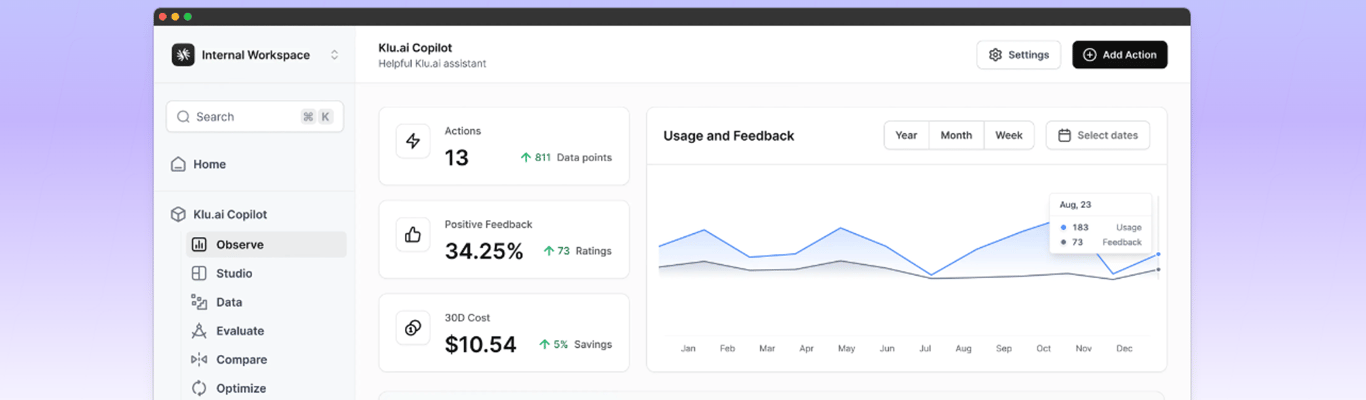The width and height of the screenshot is (1366, 400).
Task: Click the 34.25% positive feedback value
Action: (x=484, y=251)
